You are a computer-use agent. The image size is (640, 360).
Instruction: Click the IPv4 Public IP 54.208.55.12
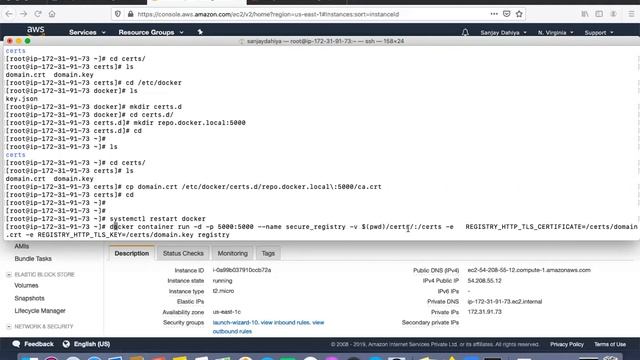[x=484, y=281]
